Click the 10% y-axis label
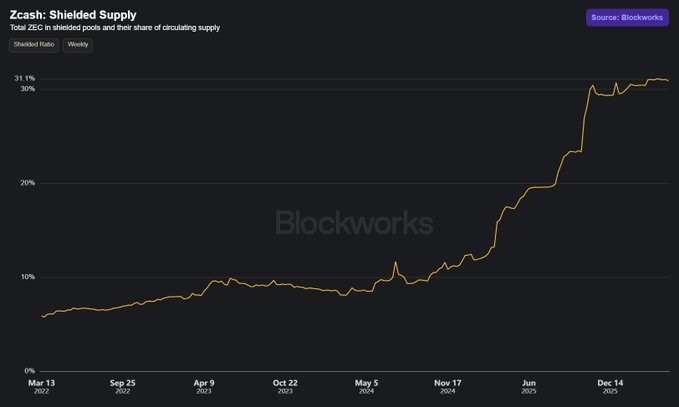This screenshot has height=407, width=679. [28, 277]
